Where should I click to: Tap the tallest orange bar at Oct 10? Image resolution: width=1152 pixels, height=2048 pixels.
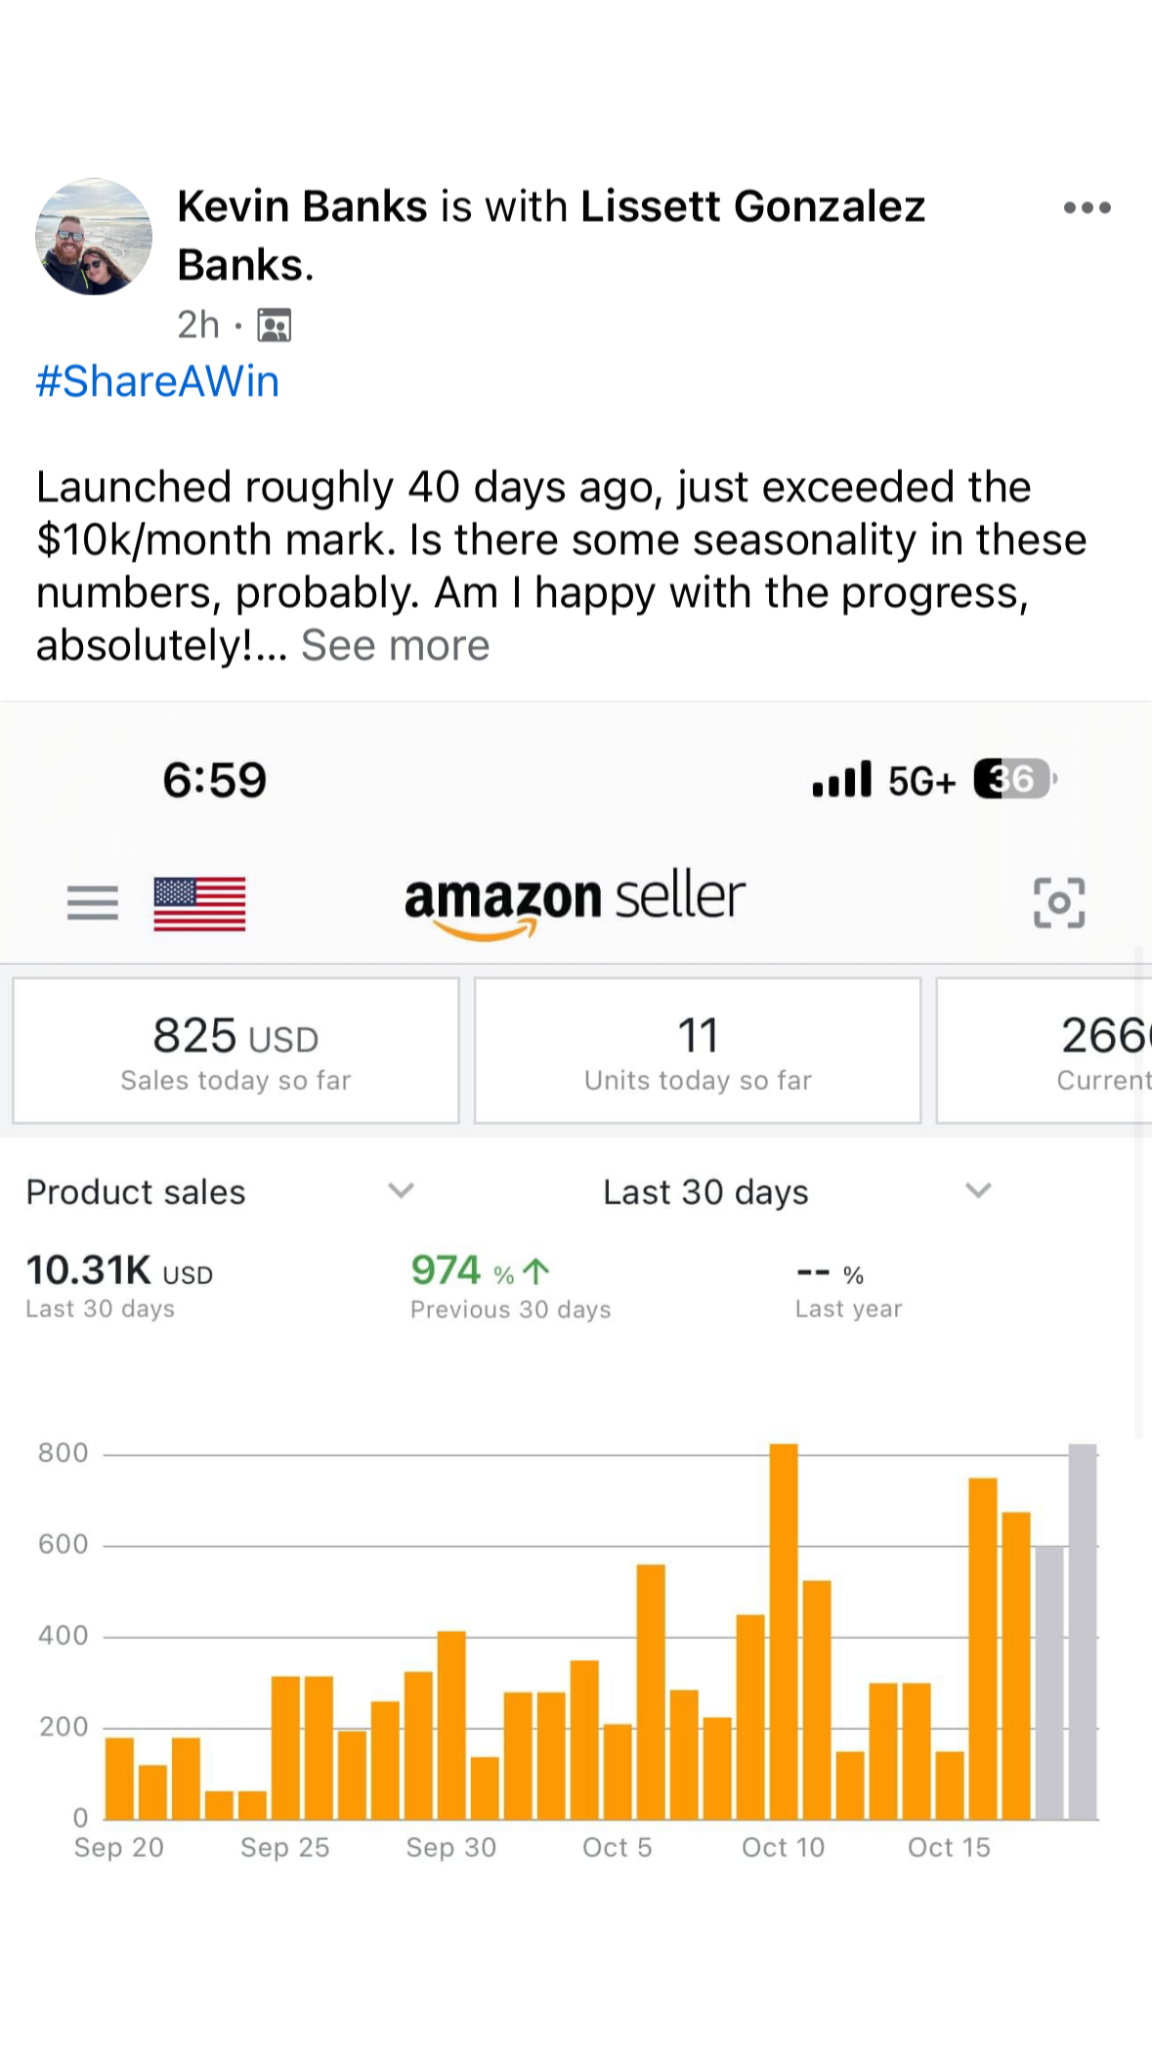[784, 1630]
